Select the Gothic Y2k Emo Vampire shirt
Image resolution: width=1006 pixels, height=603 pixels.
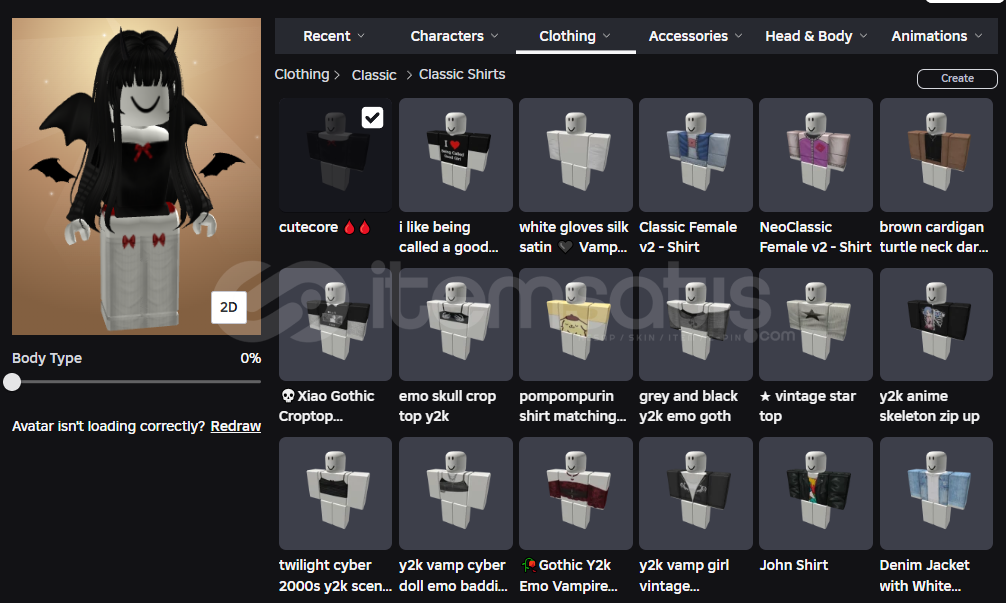coord(575,493)
